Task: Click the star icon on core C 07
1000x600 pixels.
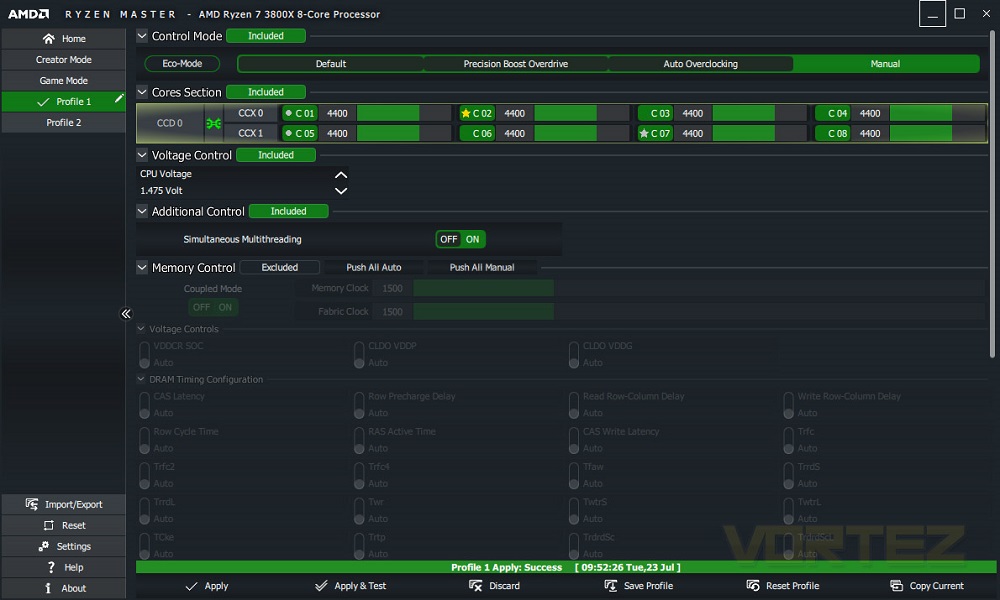Action: point(643,133)
